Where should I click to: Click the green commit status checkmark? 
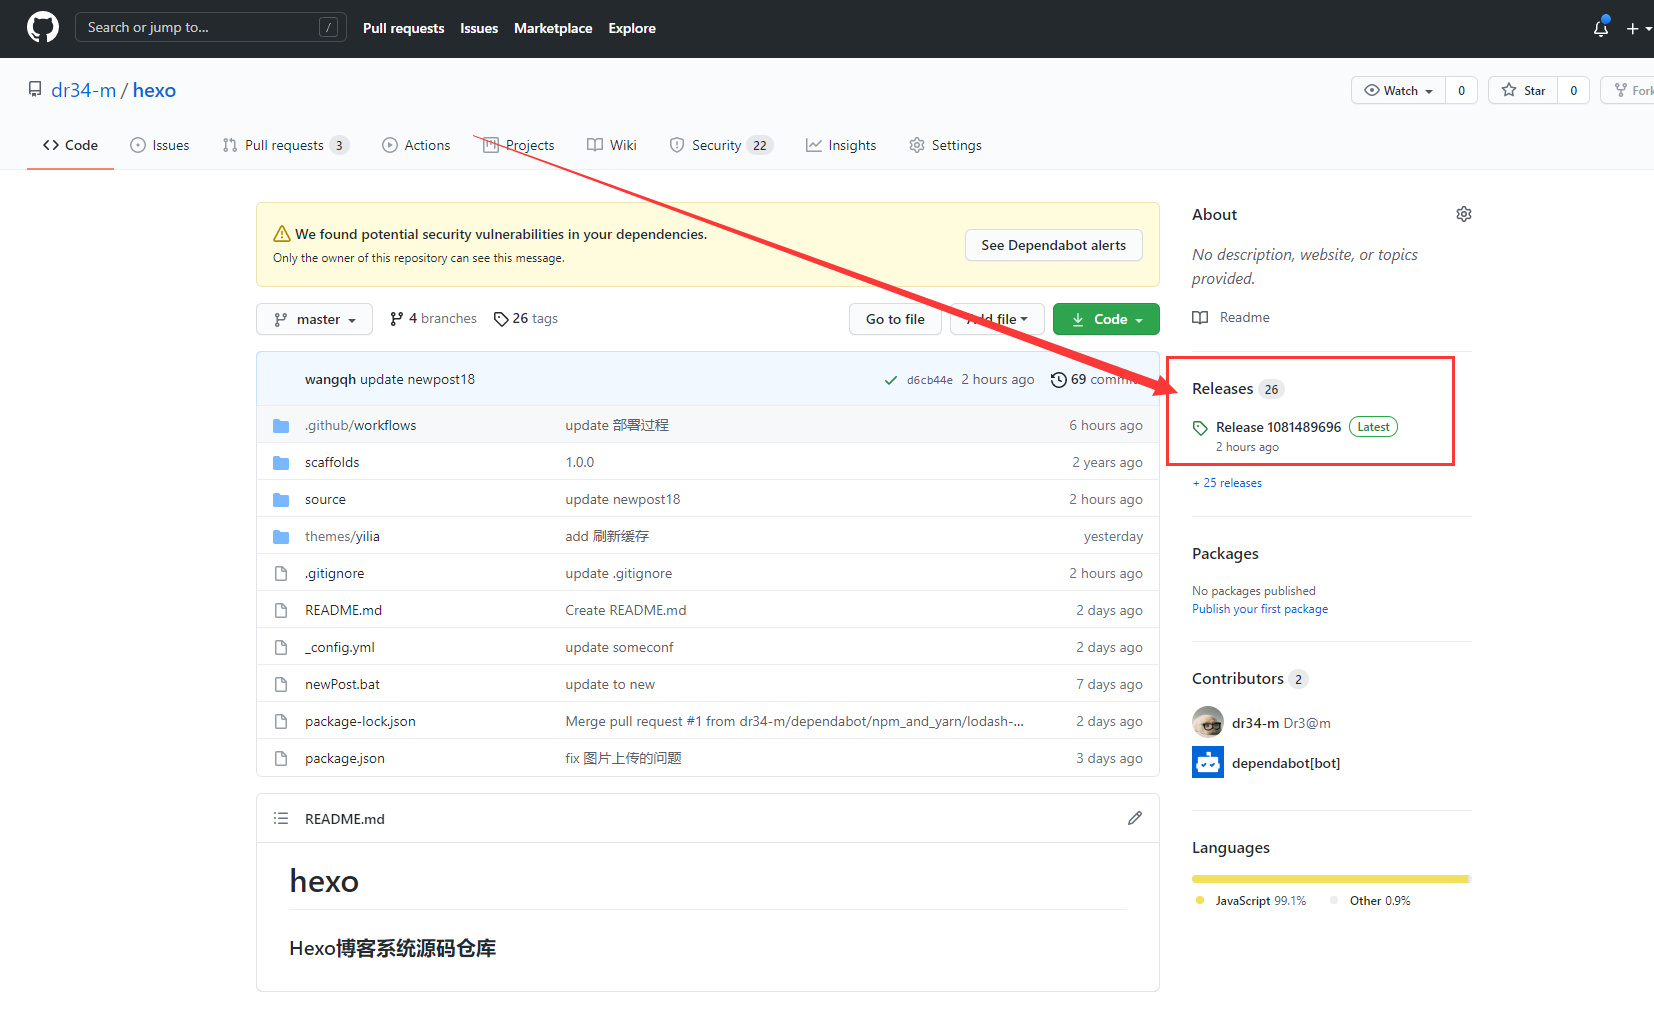[x=891, y=380]
